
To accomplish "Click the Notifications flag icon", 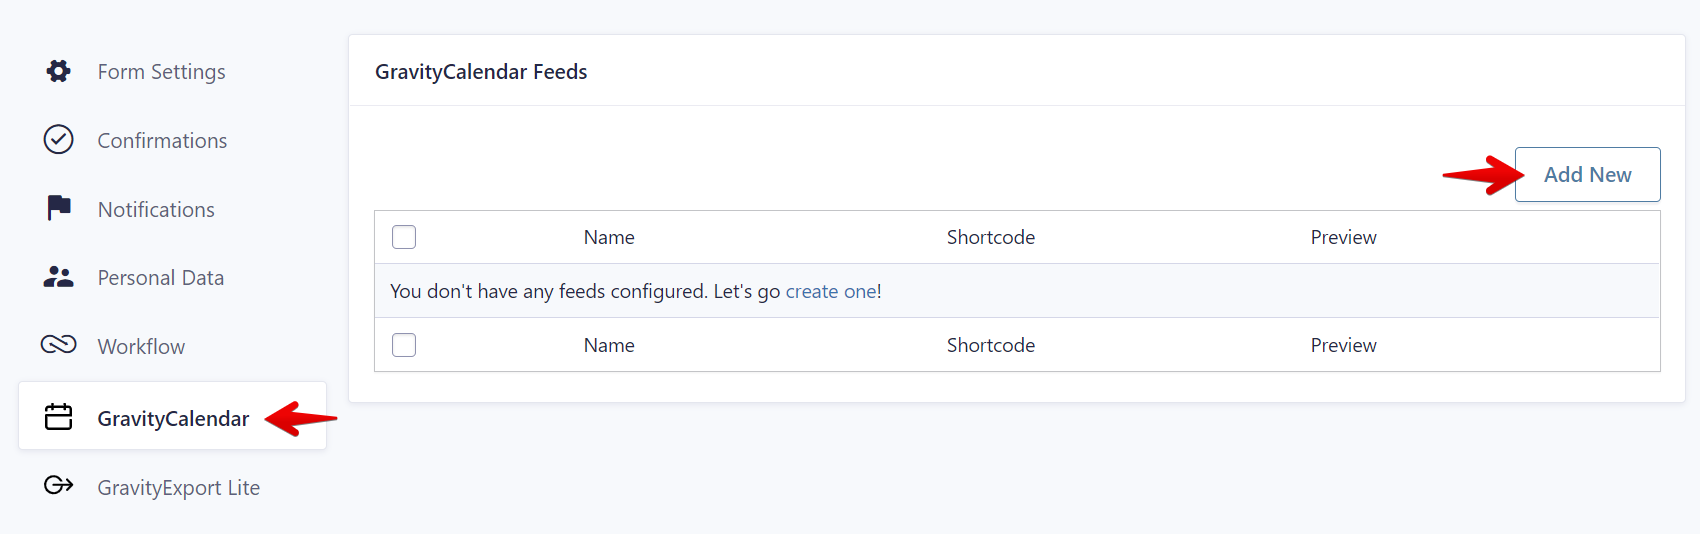I will (x=59, y=208).
